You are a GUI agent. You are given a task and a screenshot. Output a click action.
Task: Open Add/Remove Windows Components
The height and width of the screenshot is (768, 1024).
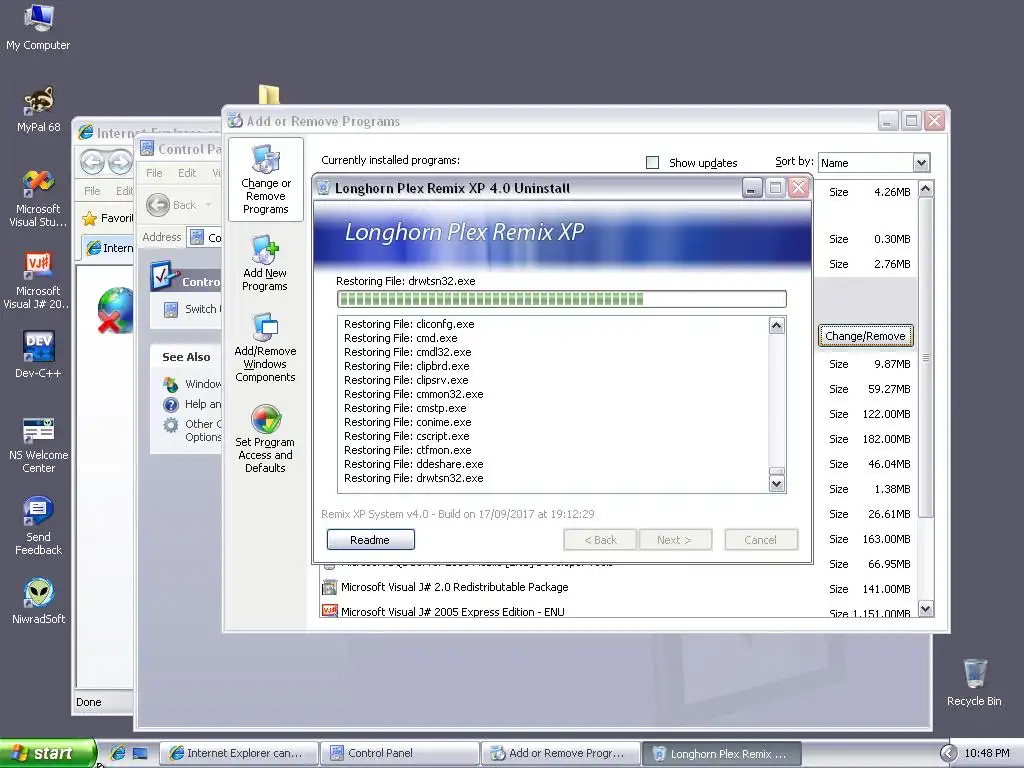tap(265, 347)
